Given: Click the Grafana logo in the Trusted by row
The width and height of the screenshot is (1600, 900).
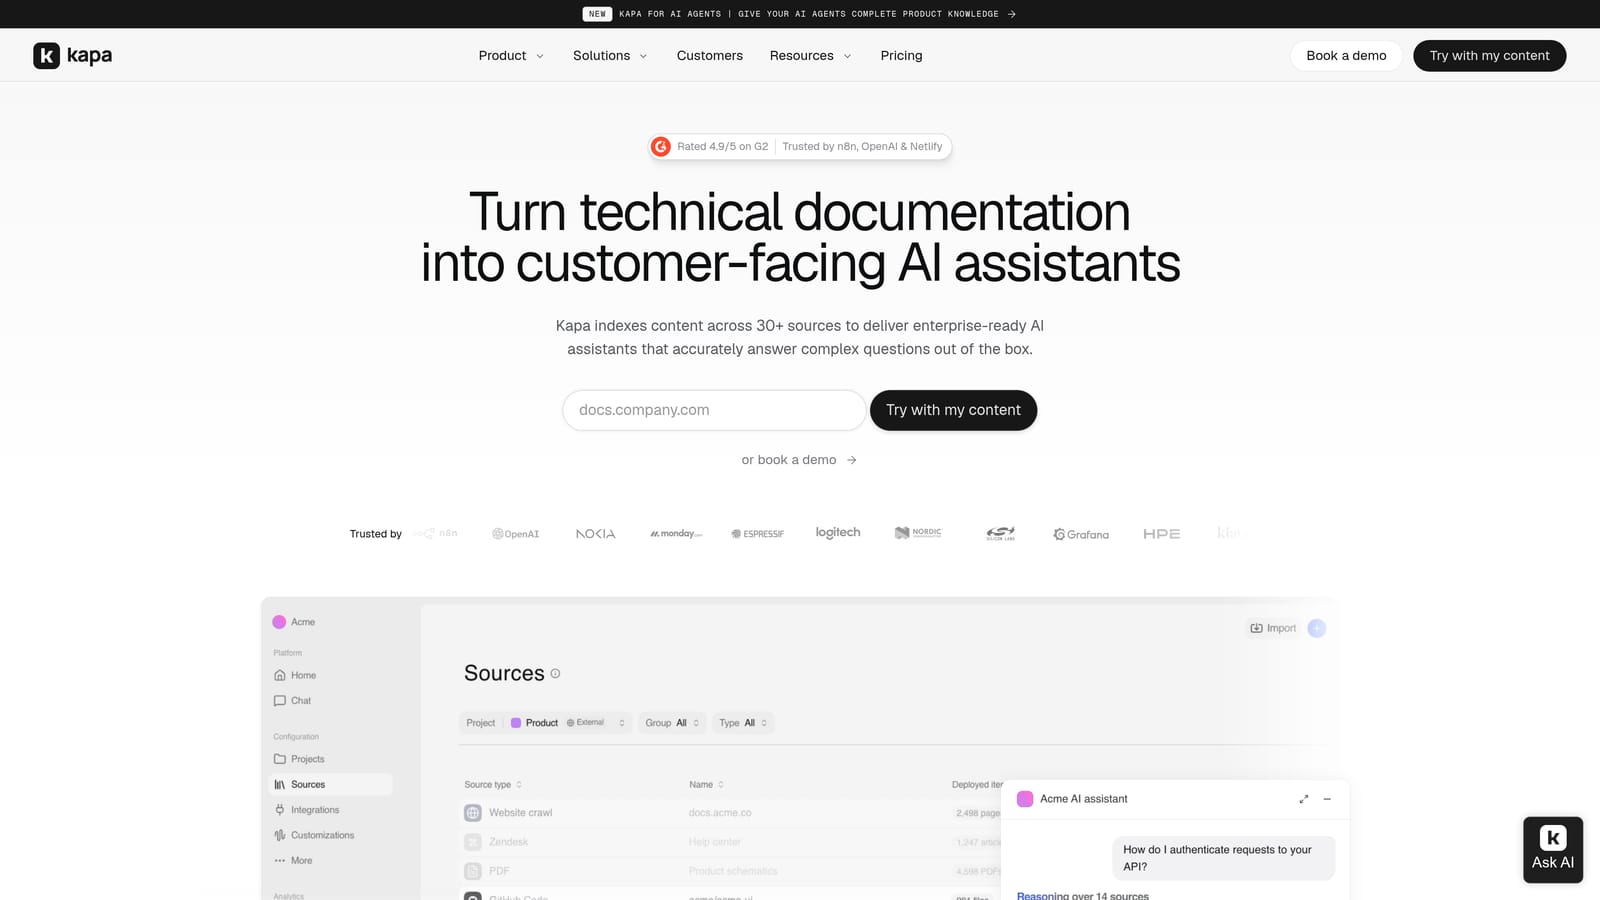Looking at the screenshot, I should coord(1081,534).
